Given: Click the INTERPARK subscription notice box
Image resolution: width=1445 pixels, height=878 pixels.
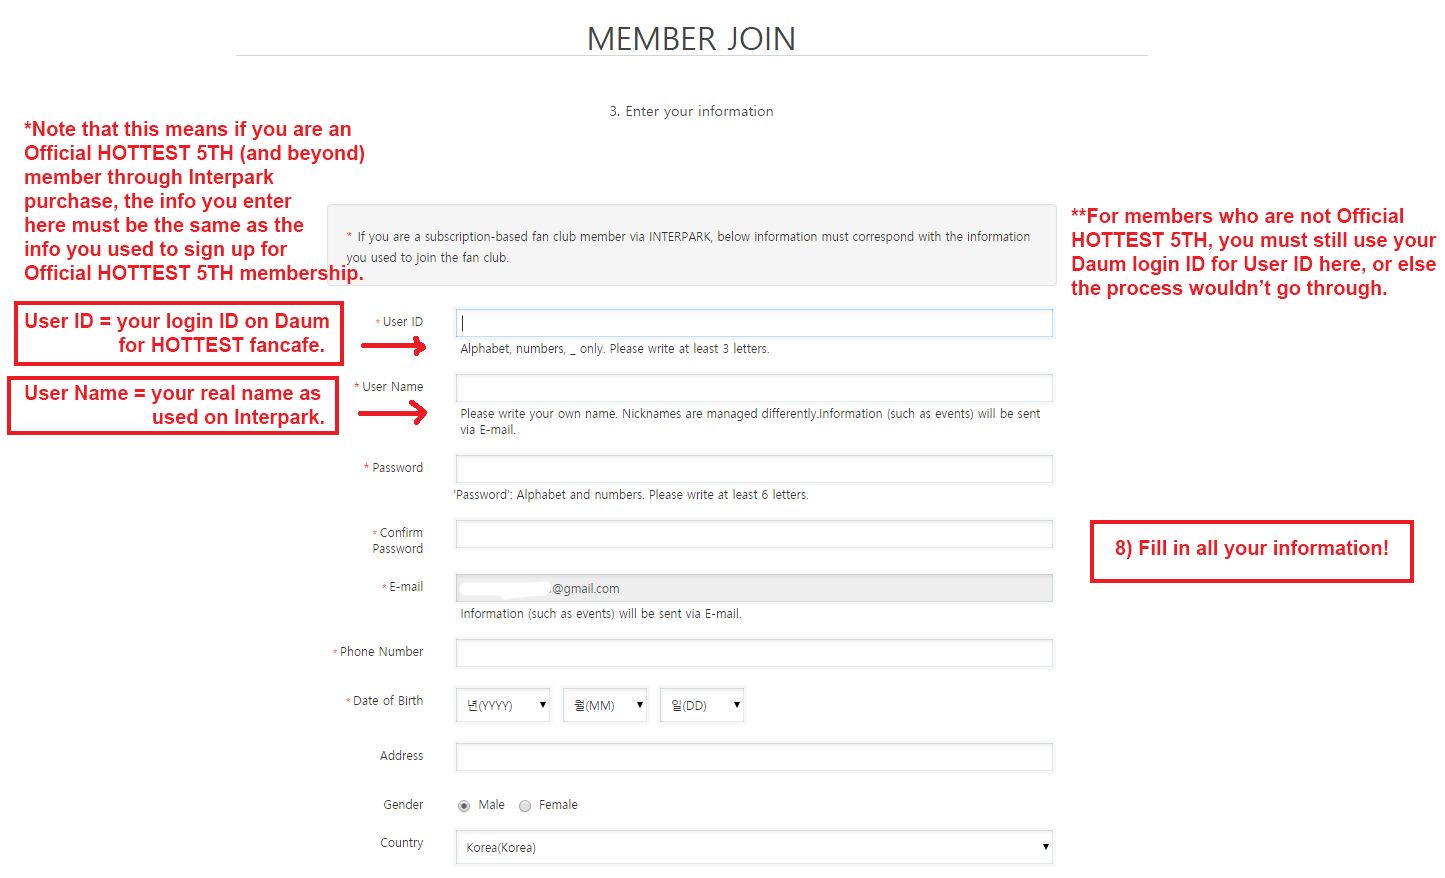Looking at the screenshot, I should point(692,246).
